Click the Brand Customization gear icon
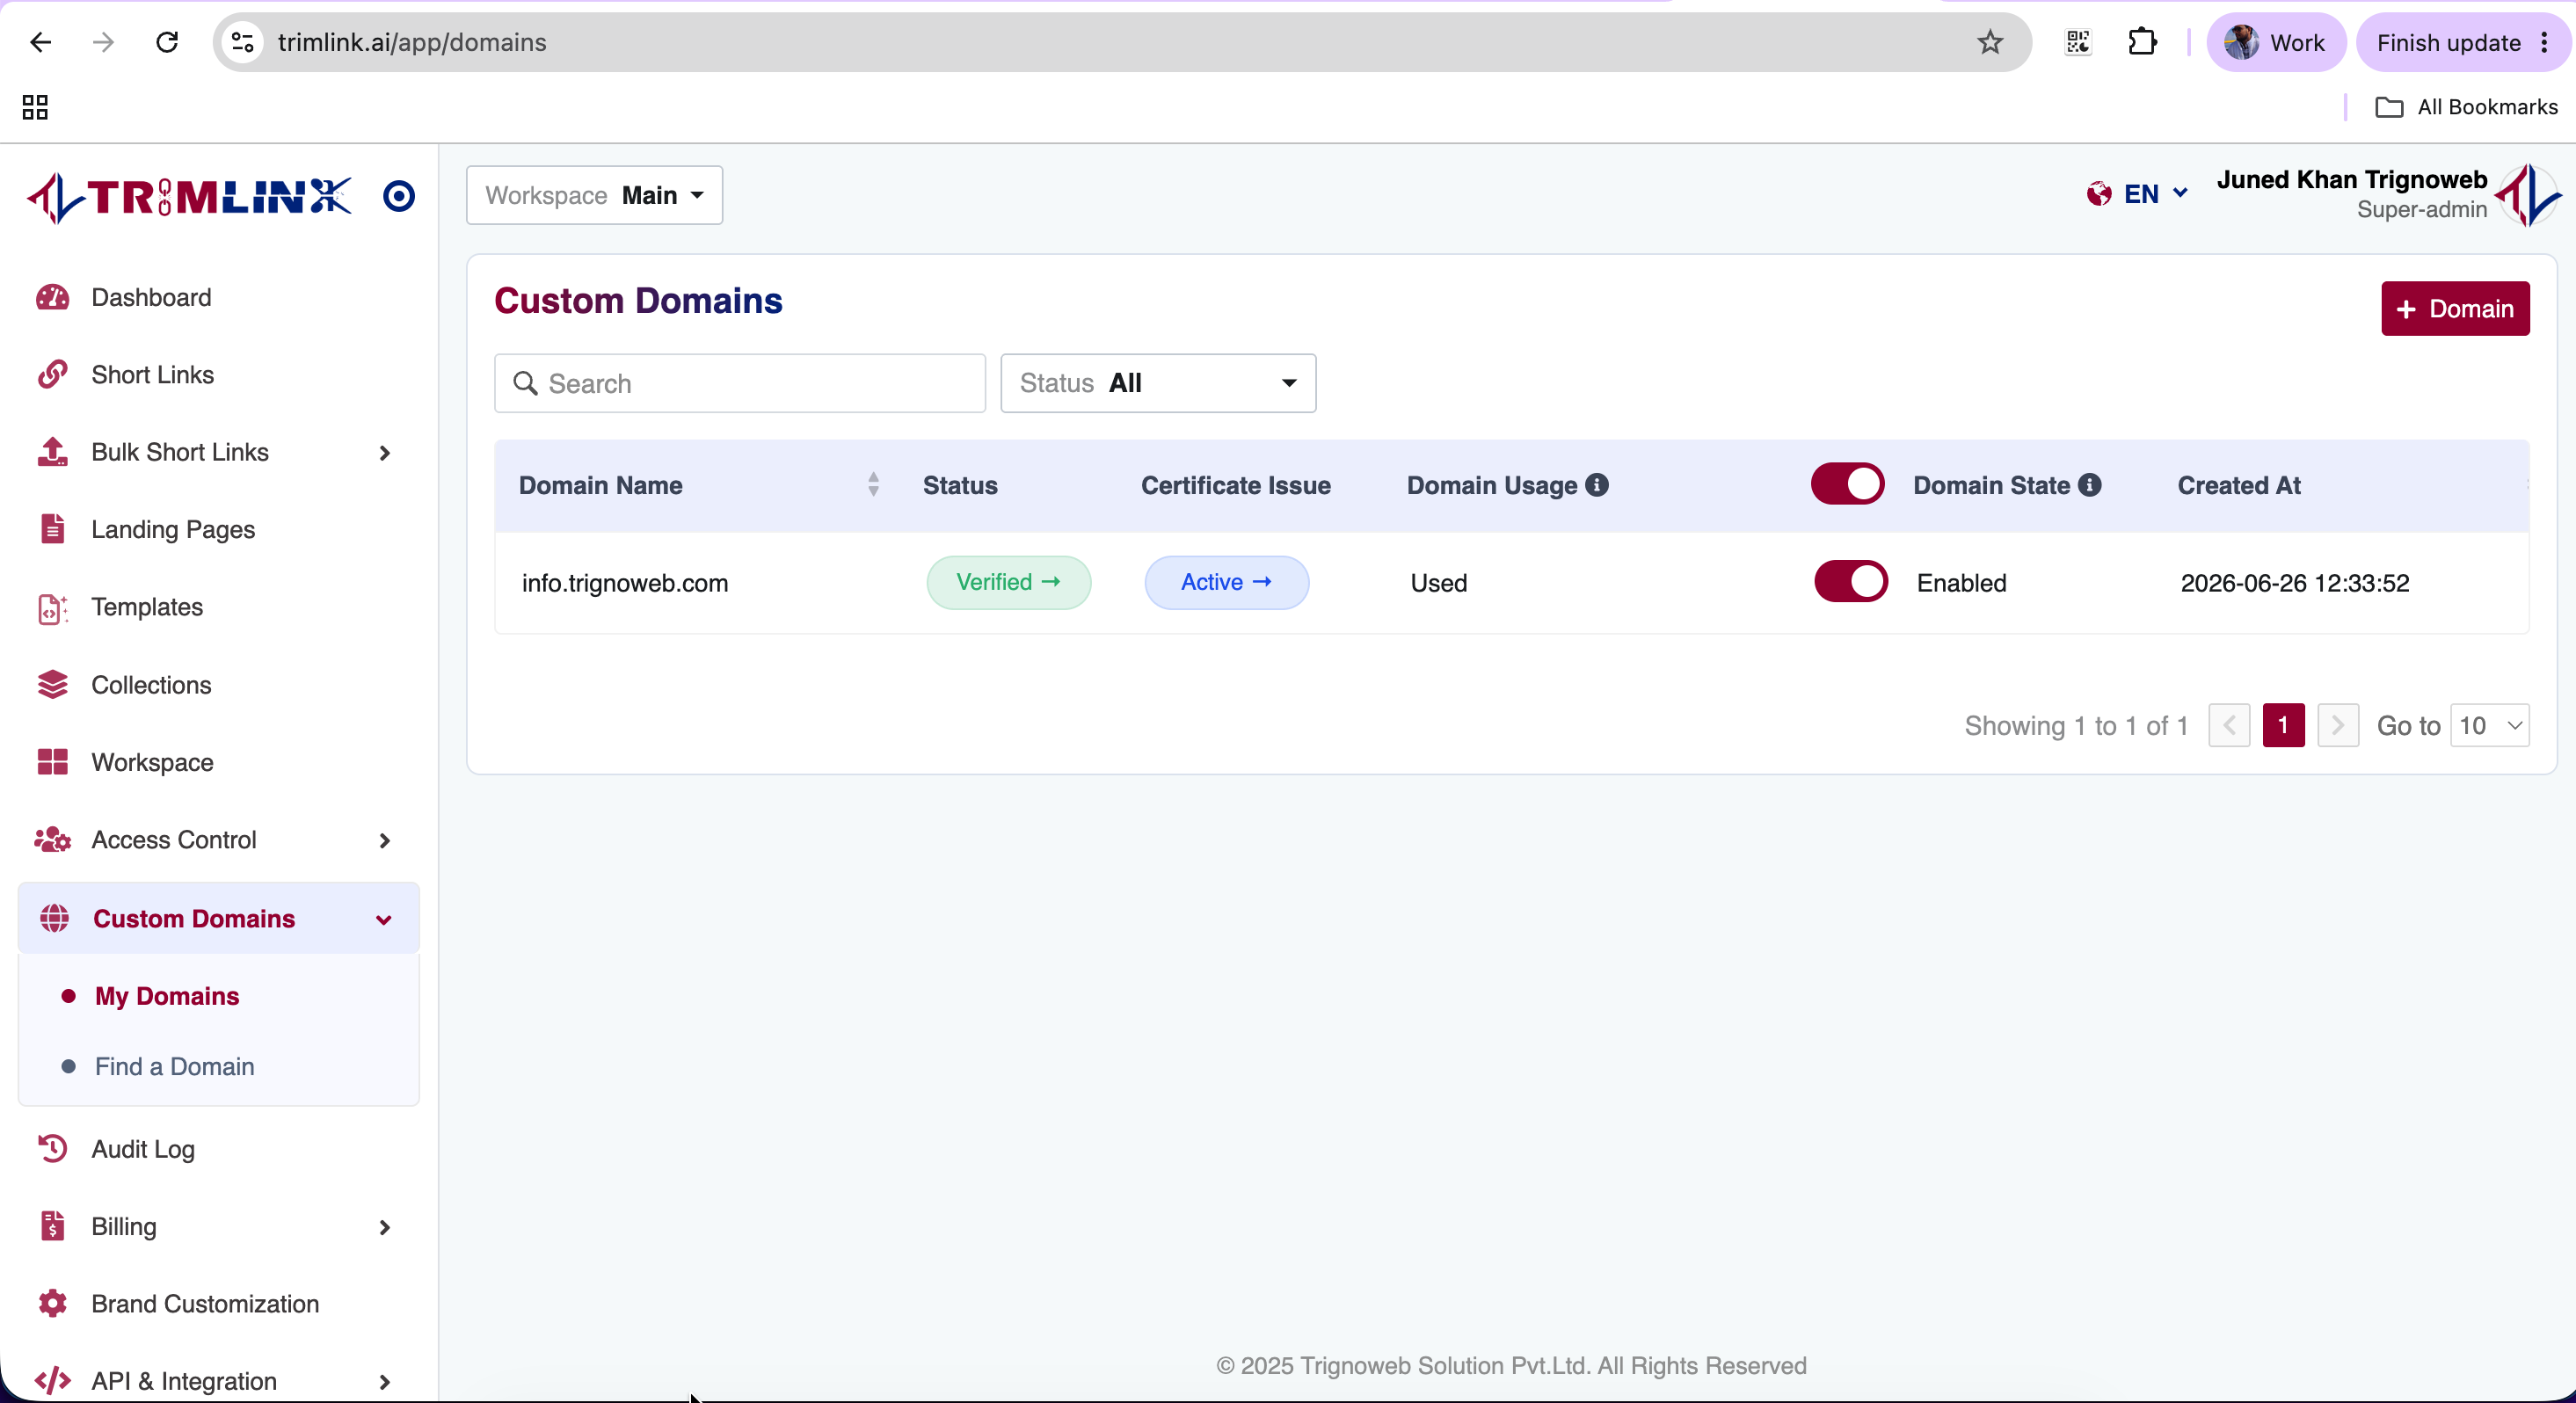The image size is (2576, 1403). point(52,1303)
